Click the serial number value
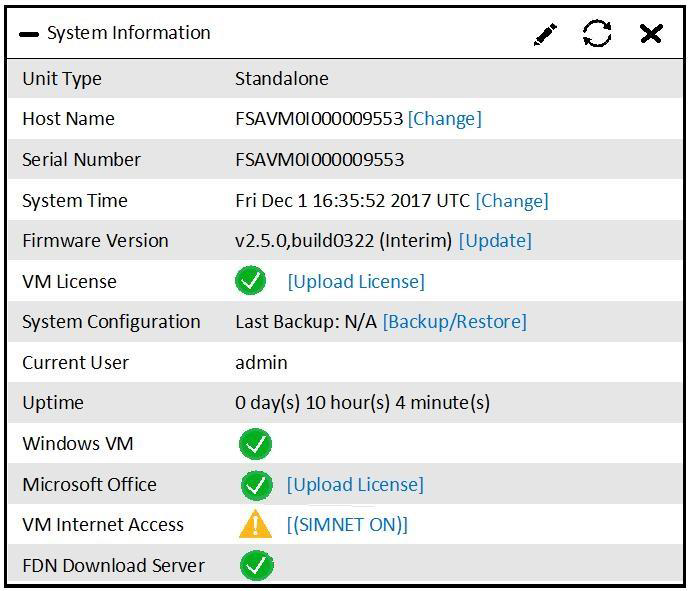 pos(319,160)
